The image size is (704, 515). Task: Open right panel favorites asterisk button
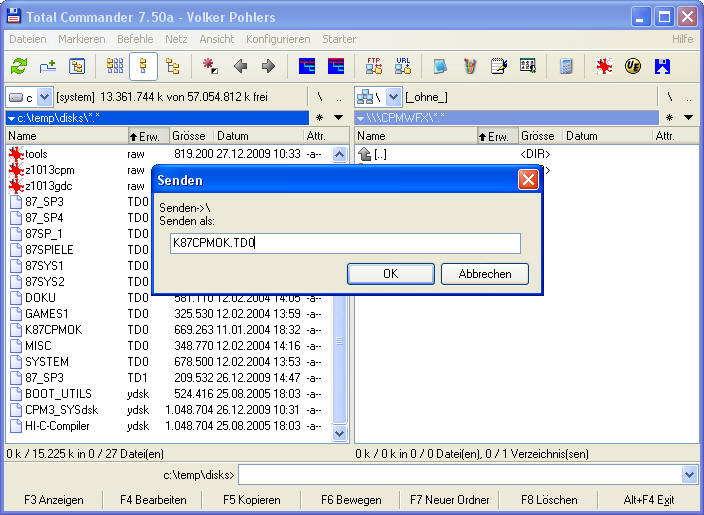(x=669, y=118)
